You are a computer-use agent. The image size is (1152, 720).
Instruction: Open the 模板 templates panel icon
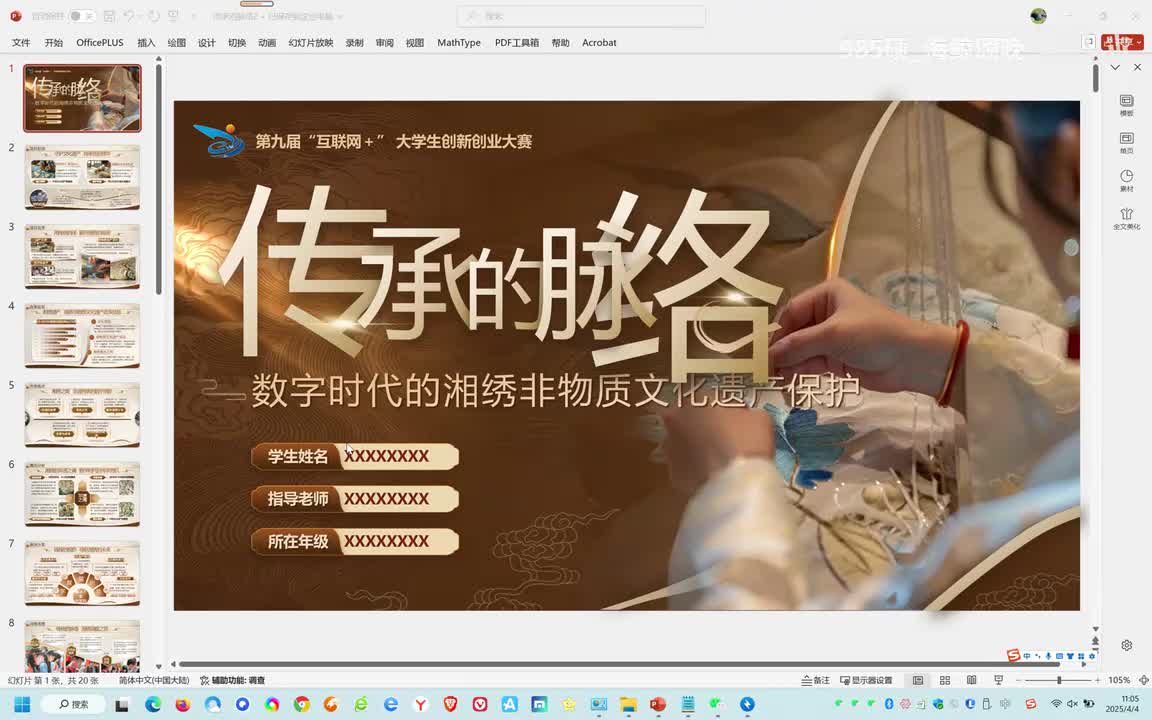(x=1126, y=105)
